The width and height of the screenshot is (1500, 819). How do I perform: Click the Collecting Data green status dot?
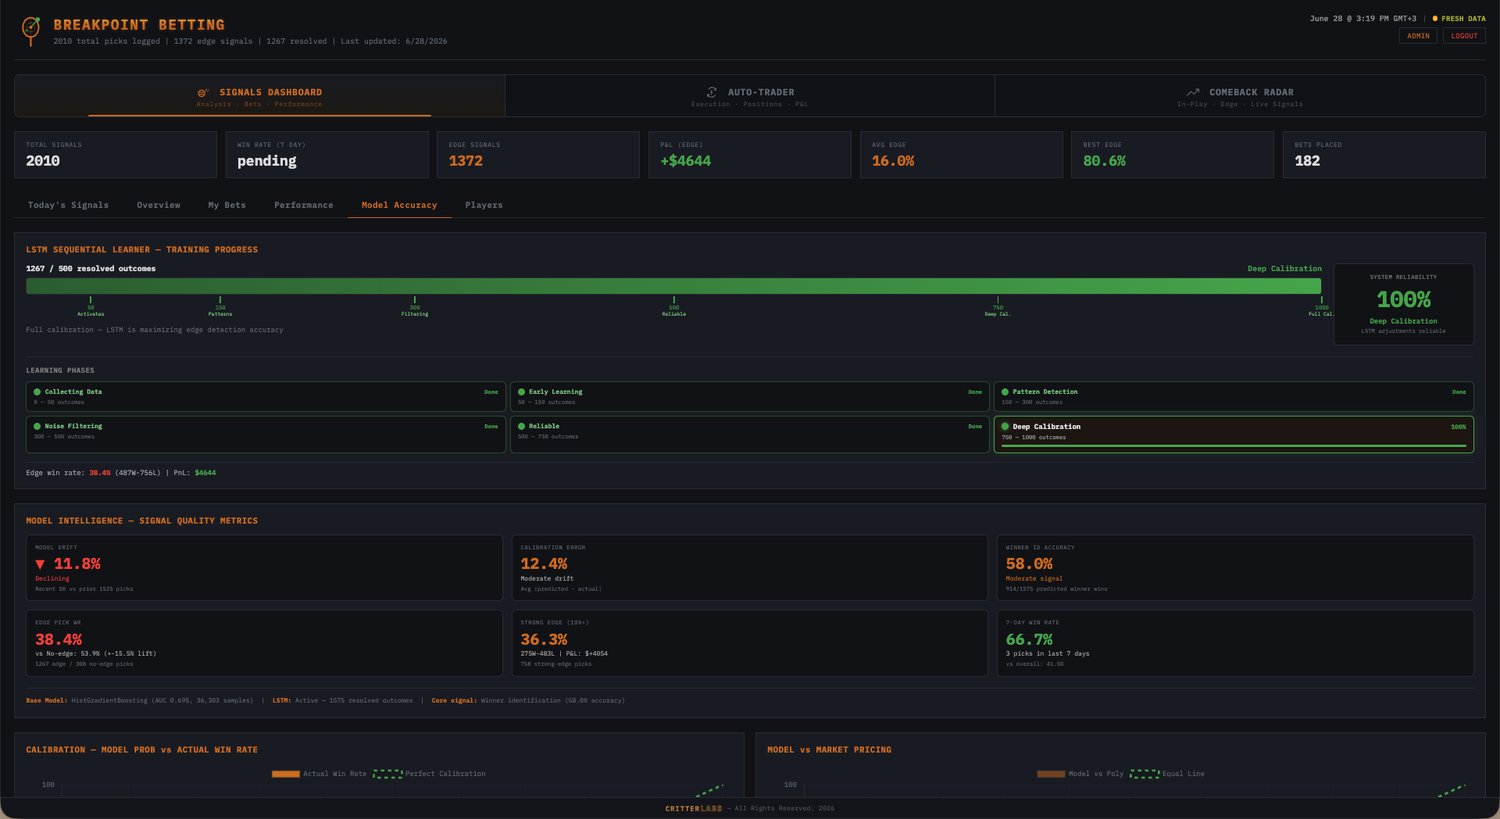click(37, 392)
